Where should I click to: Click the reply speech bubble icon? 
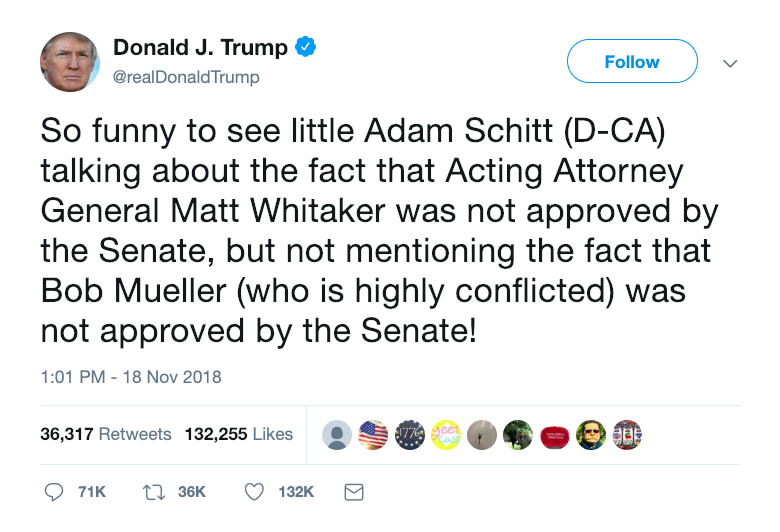coord(54,492)
